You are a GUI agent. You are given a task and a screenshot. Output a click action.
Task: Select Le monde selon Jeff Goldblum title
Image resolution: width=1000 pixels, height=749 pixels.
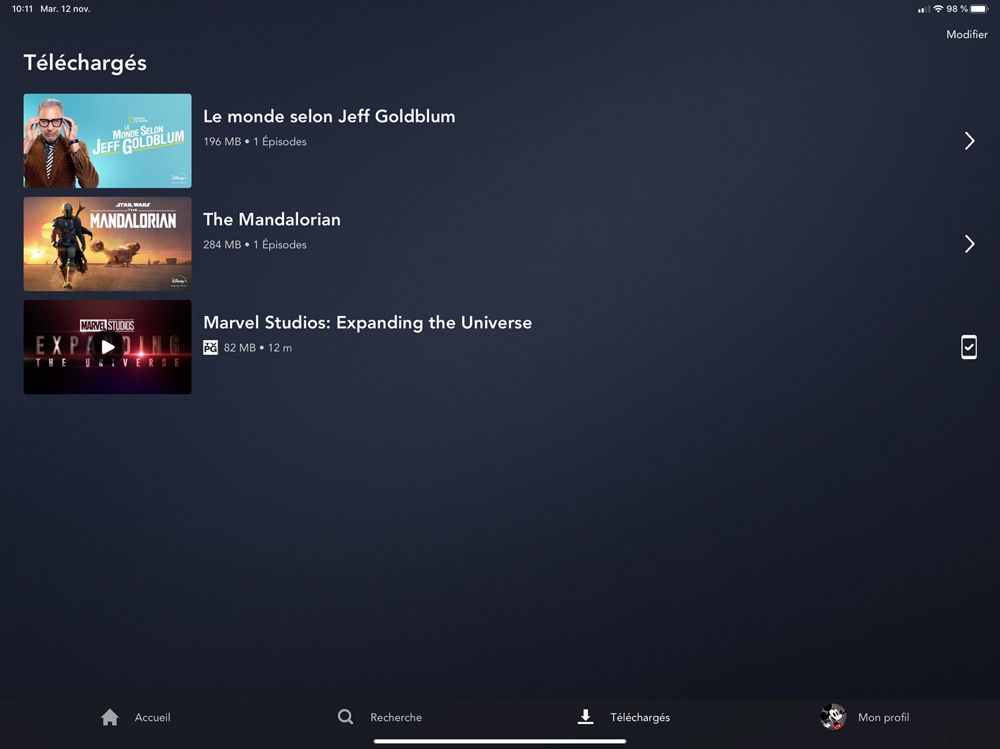[329, 116]
